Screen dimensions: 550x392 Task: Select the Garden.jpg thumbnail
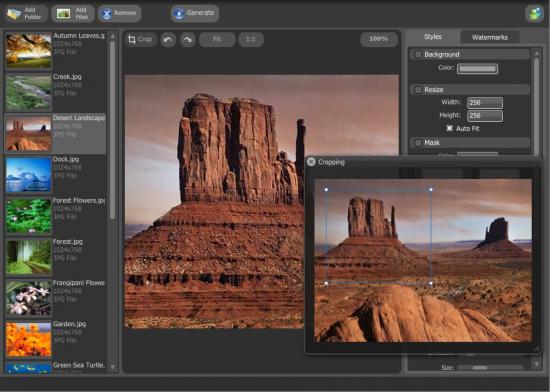[28, 339]
